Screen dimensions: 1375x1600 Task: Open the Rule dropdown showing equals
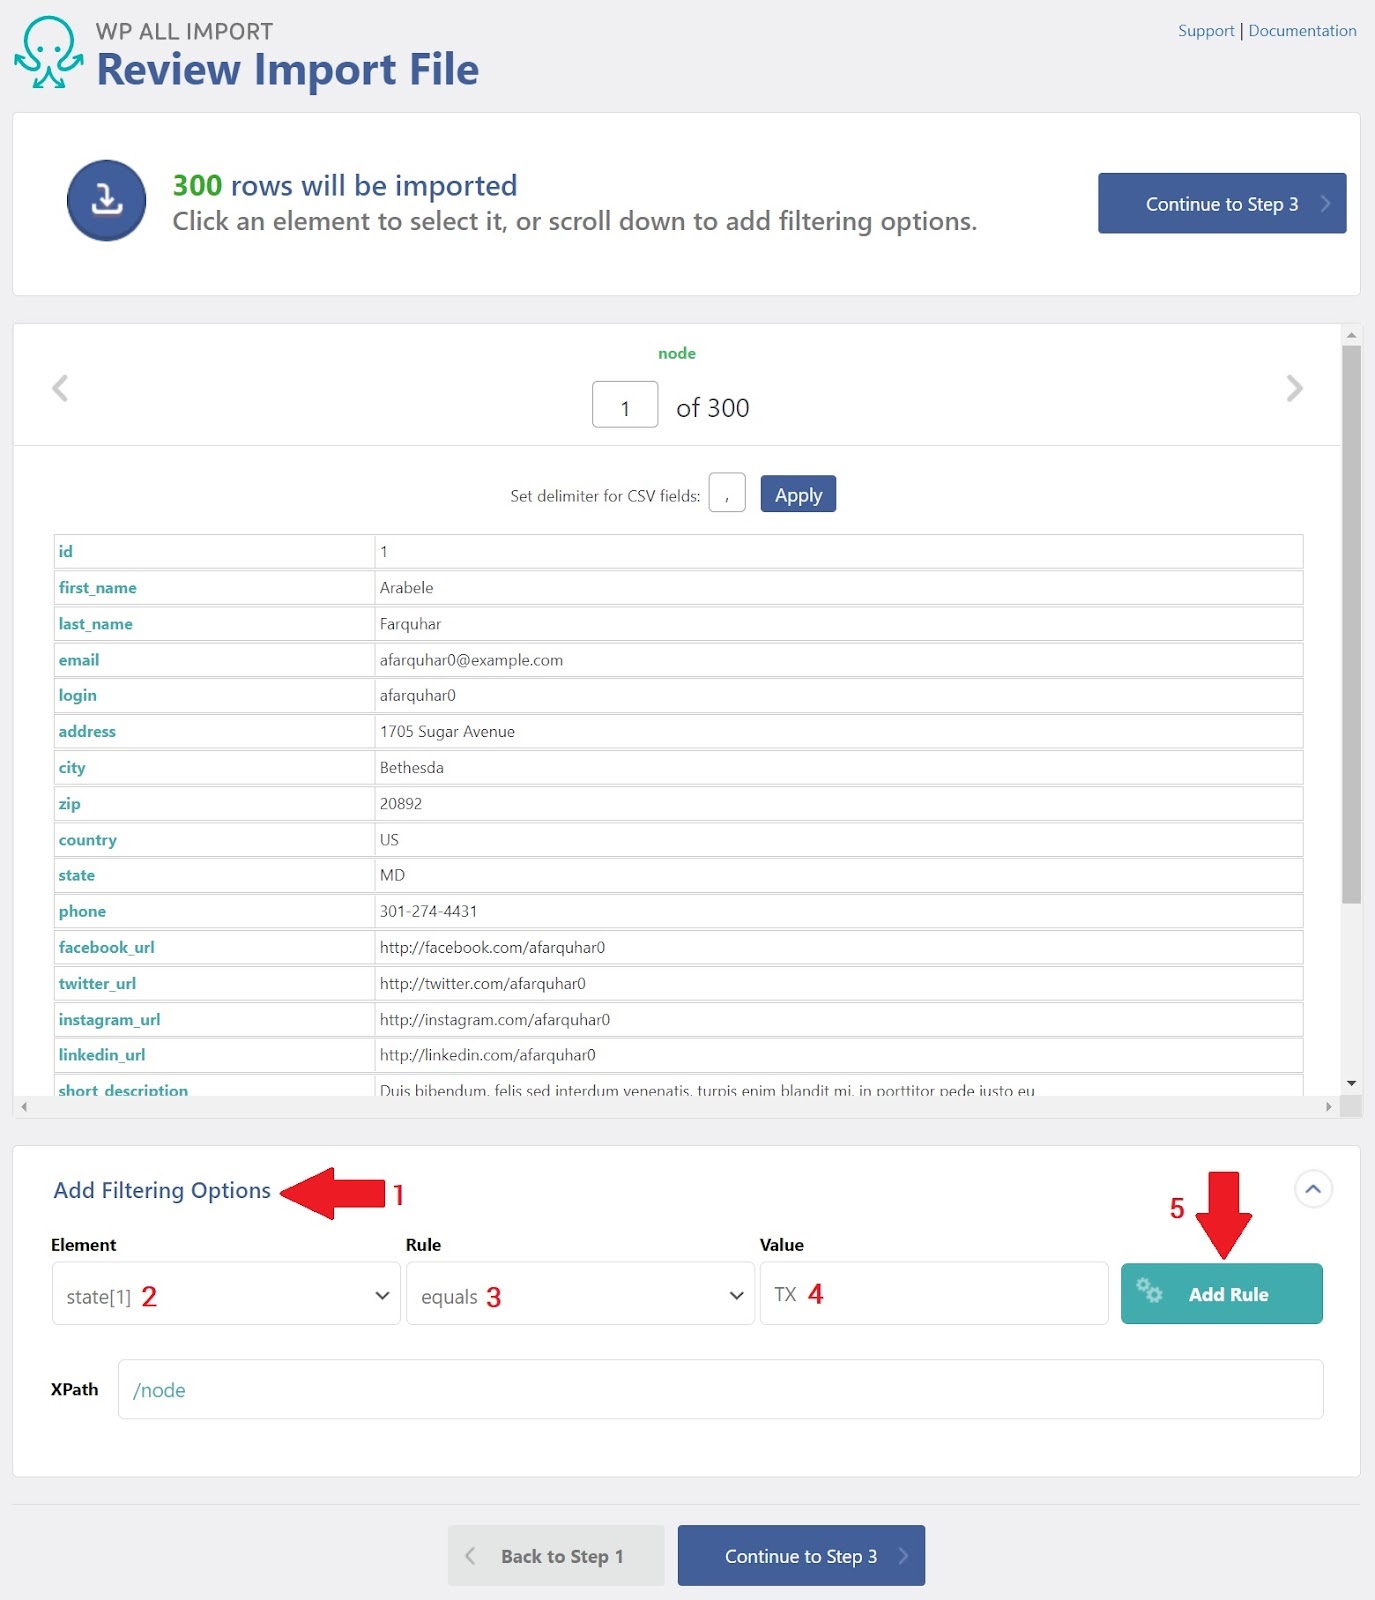click(x=580, y=1294)
